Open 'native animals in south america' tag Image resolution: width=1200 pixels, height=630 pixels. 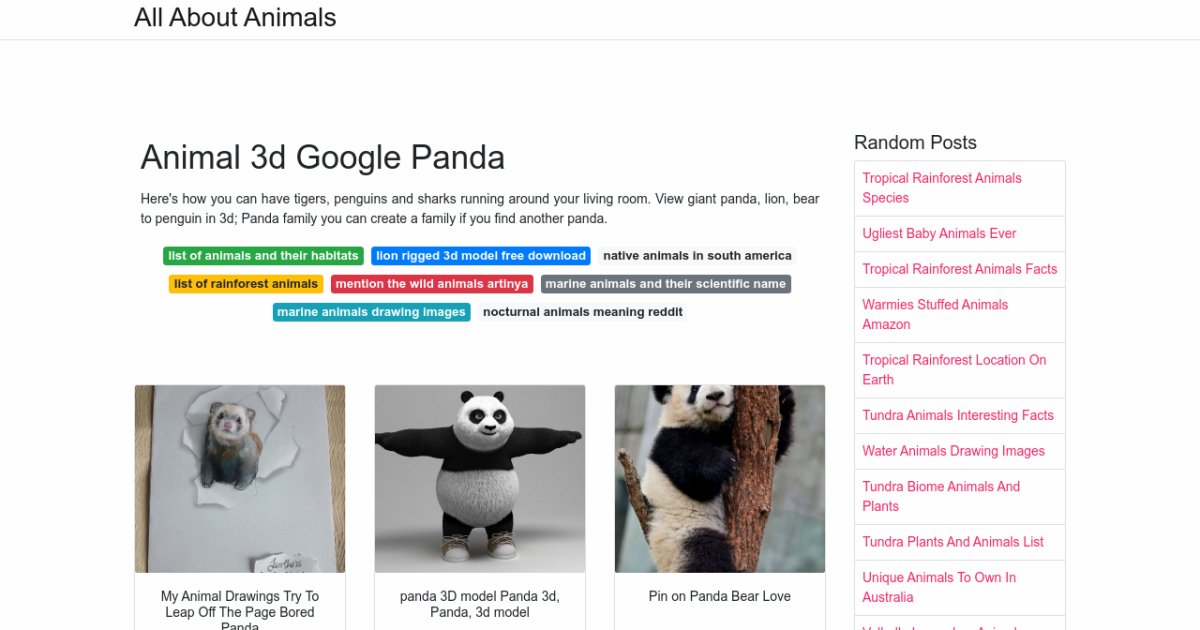[697, 256]
